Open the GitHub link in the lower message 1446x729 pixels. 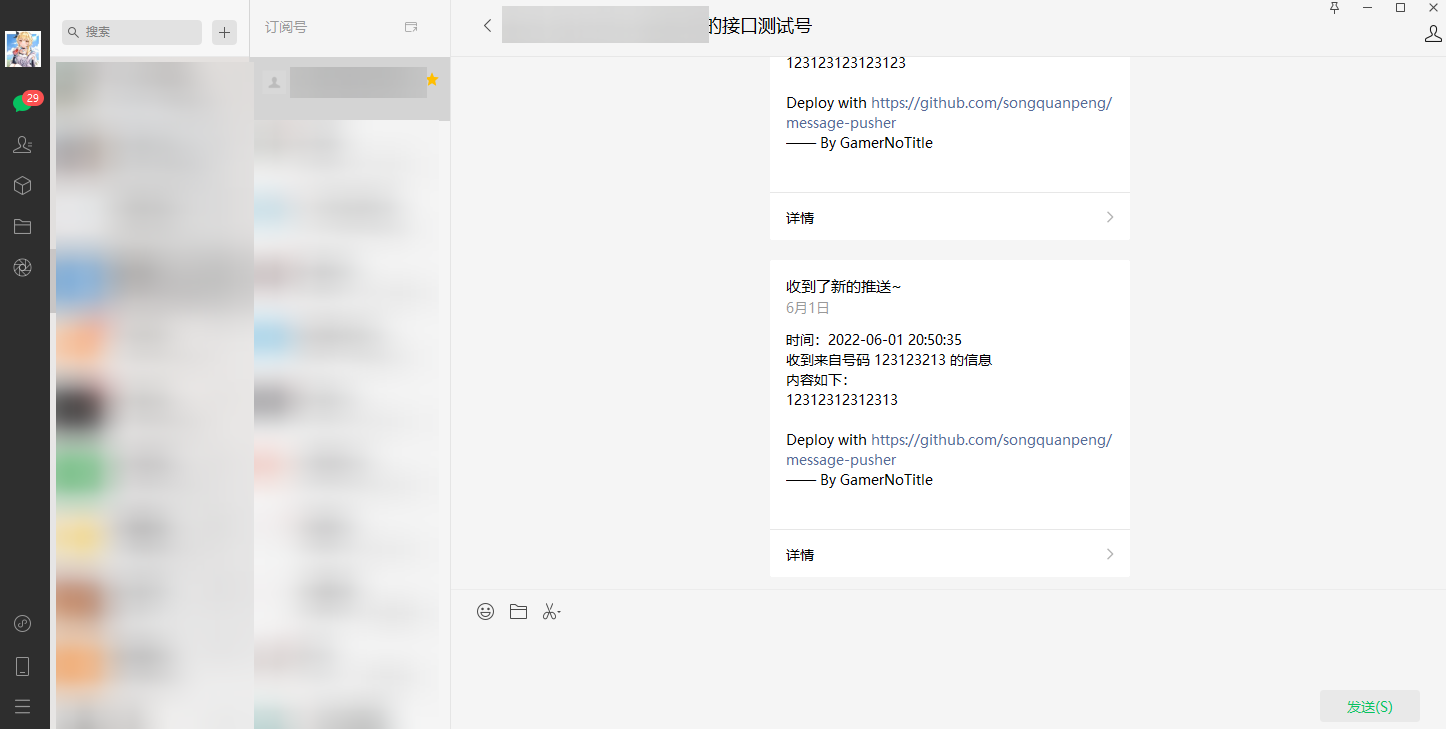(990, 440)
